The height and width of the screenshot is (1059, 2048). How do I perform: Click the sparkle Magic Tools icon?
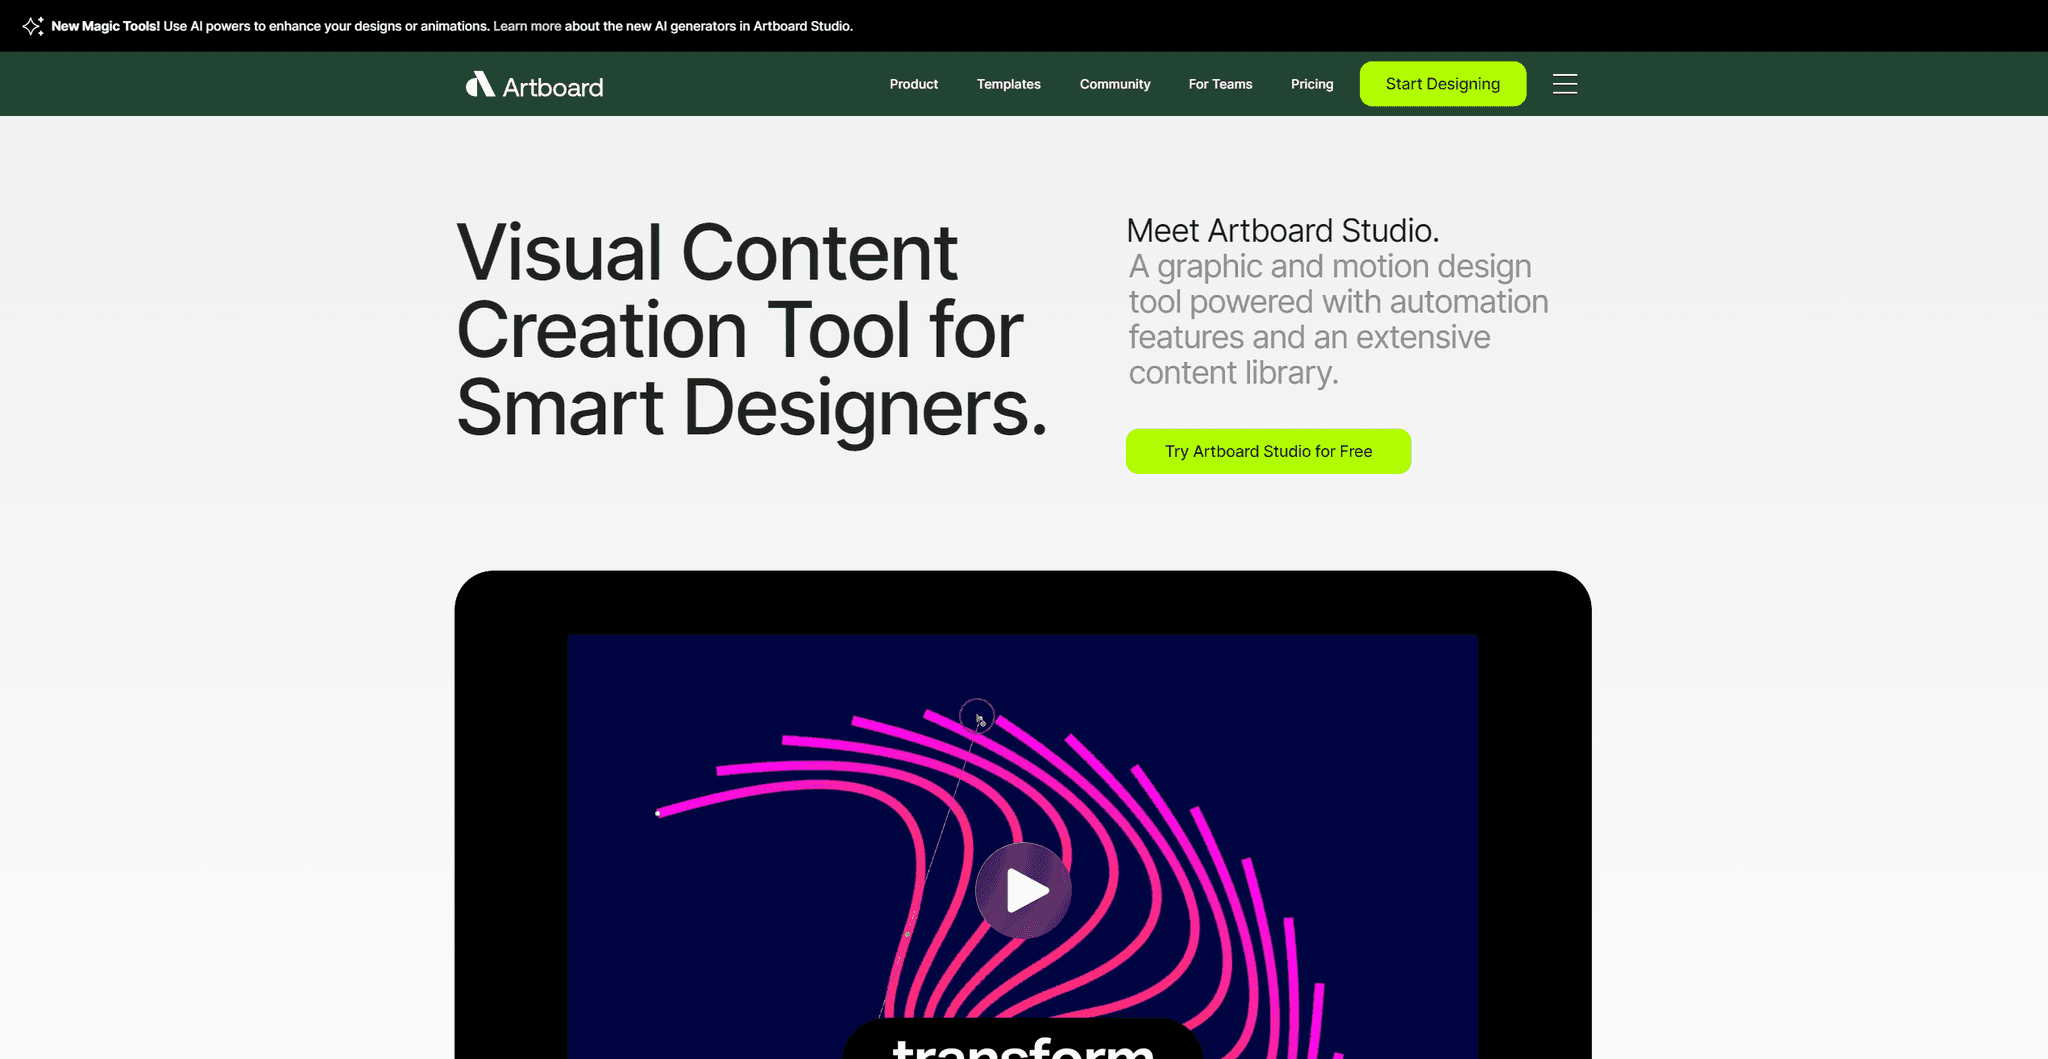coord(32,26)
